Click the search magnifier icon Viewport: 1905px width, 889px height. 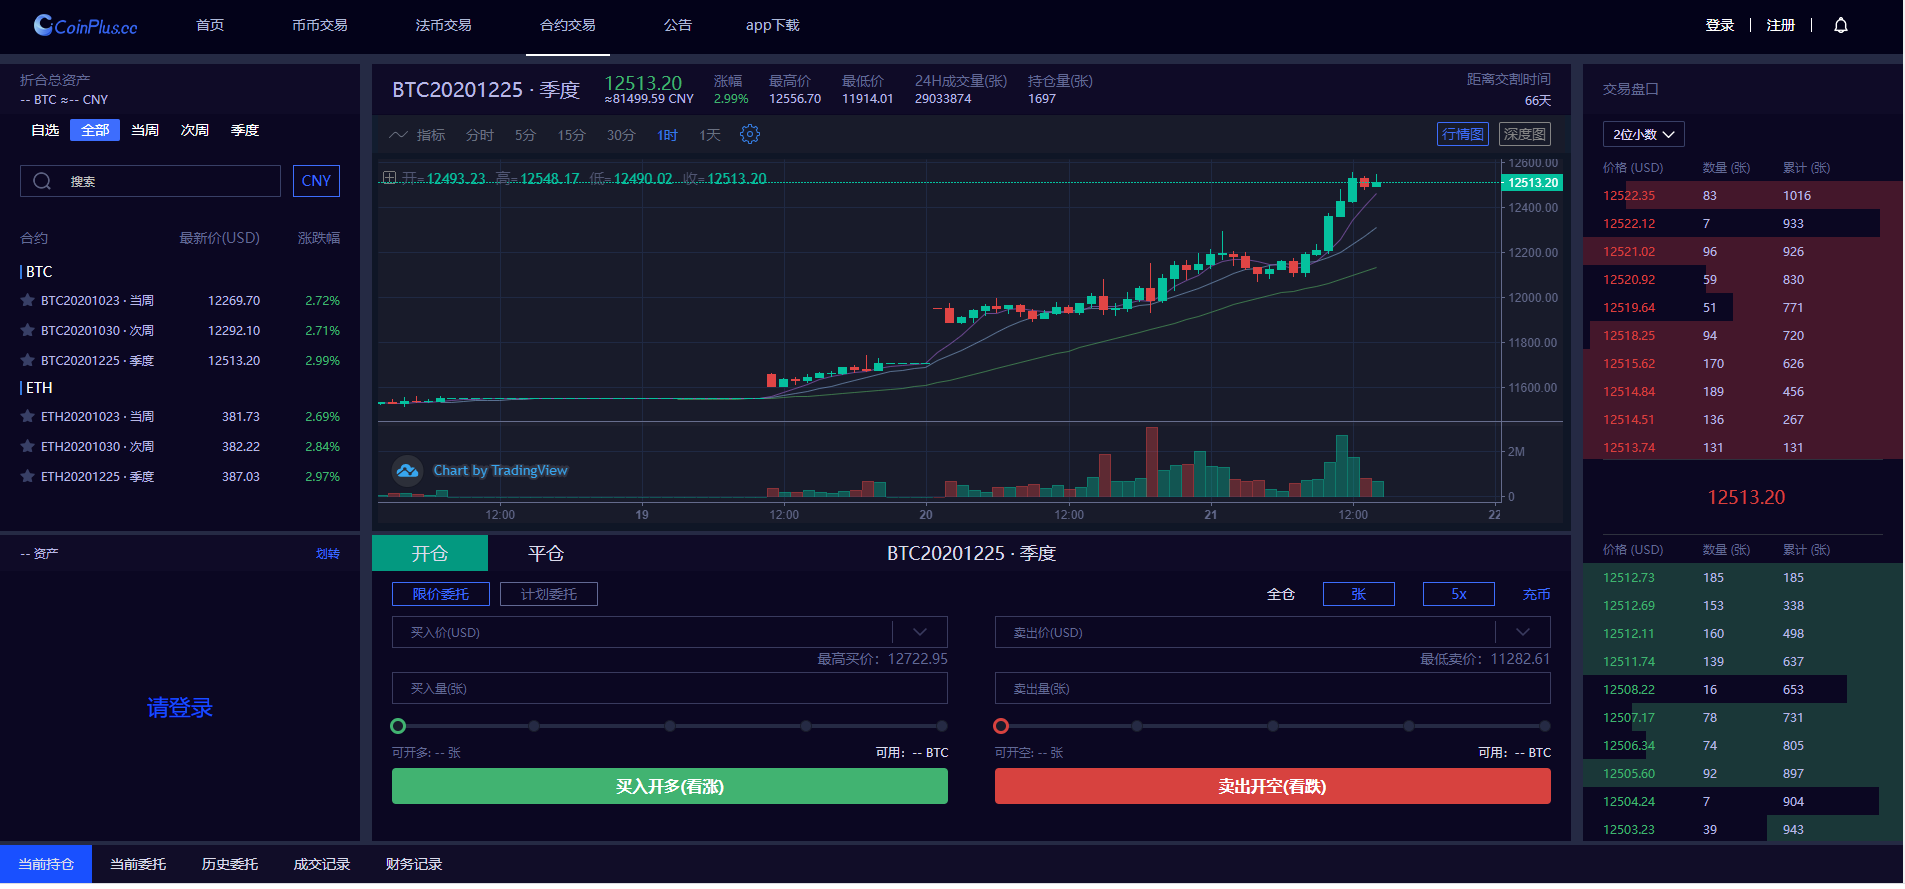coord(42,181)
